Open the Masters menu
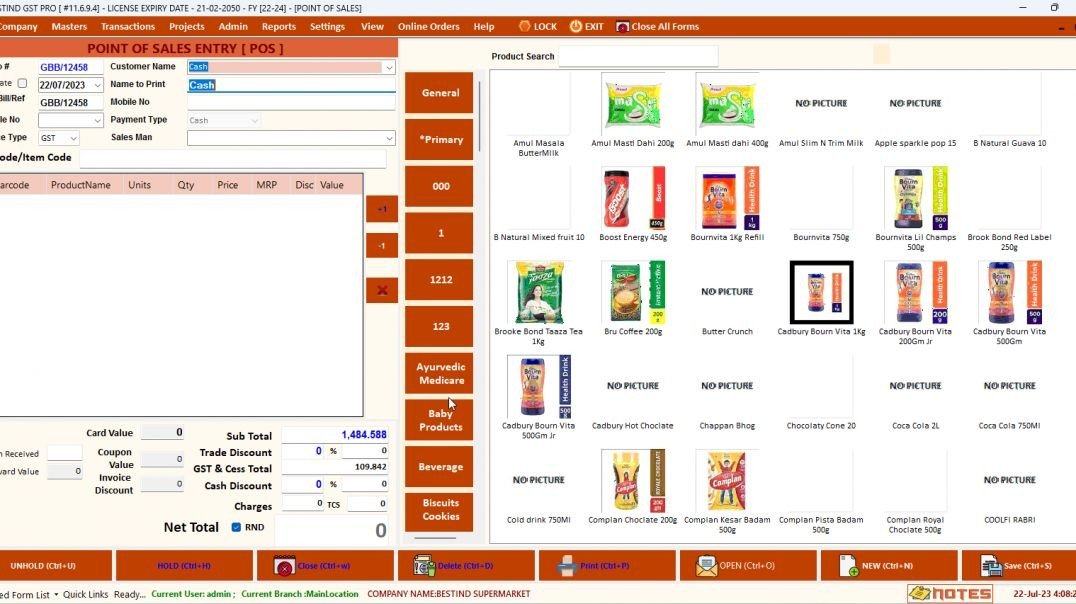Screen dimensions: 1076x604 tap(69, 26)
